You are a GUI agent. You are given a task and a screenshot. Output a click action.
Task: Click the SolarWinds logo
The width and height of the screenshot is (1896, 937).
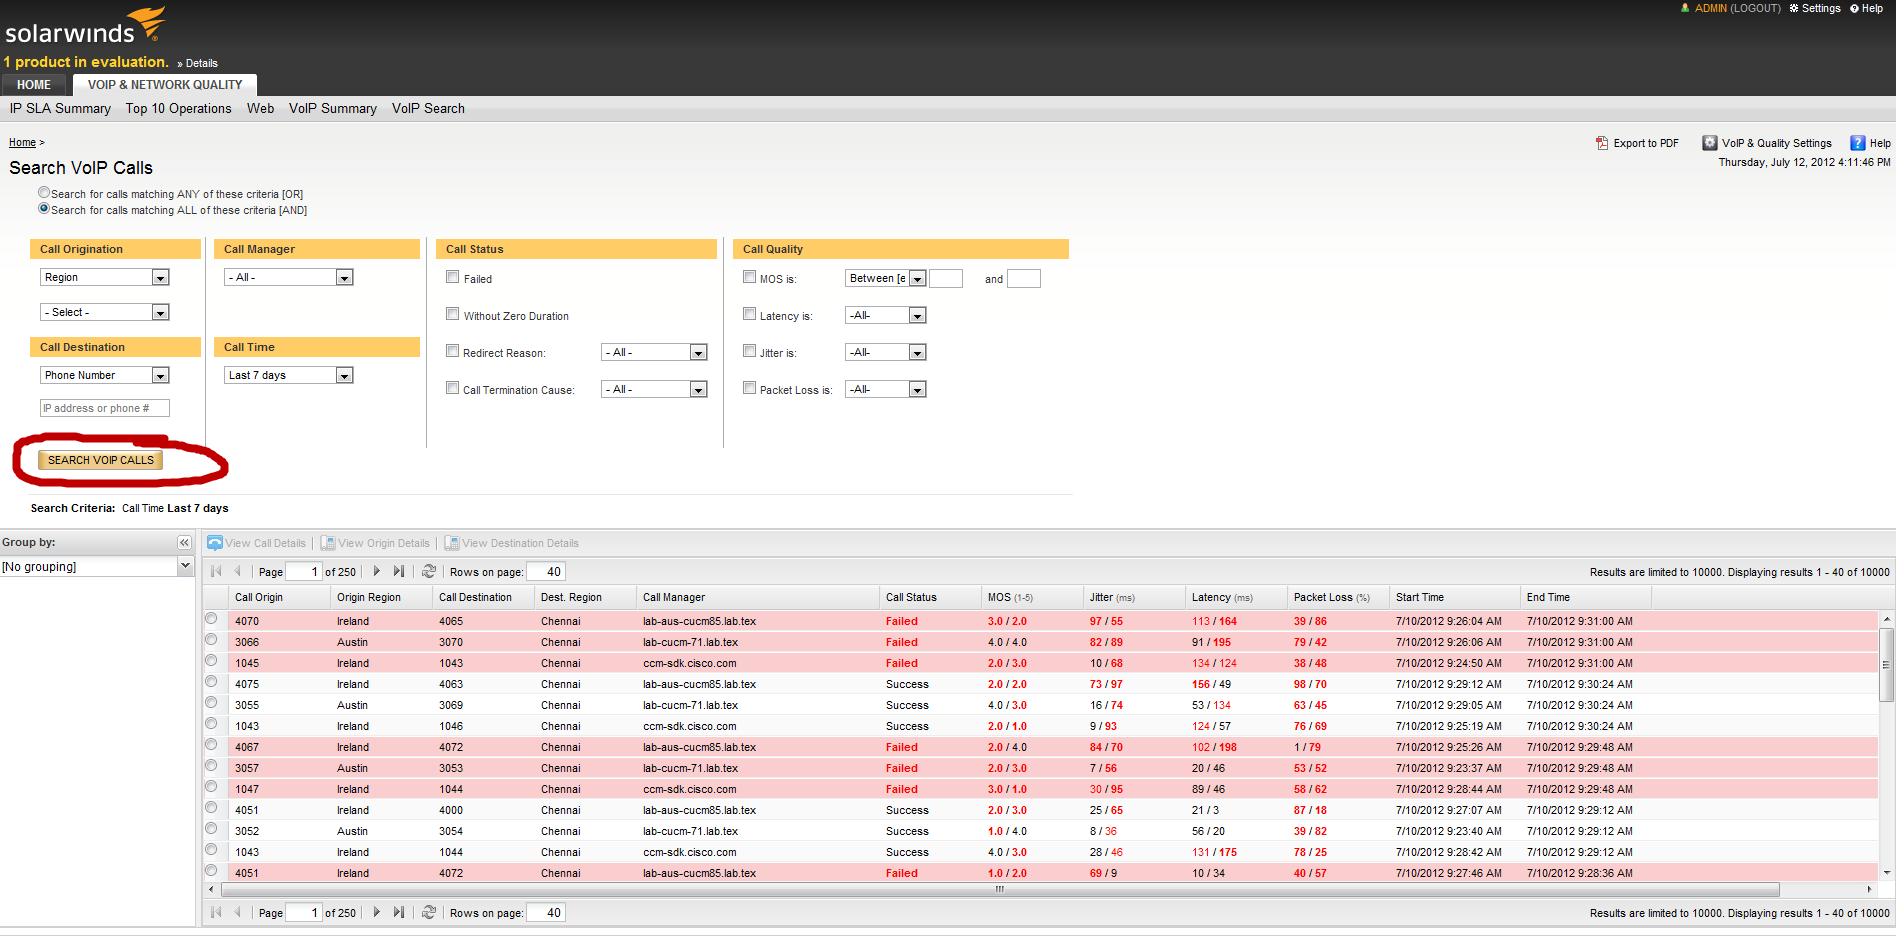click(x=85, y=26)
